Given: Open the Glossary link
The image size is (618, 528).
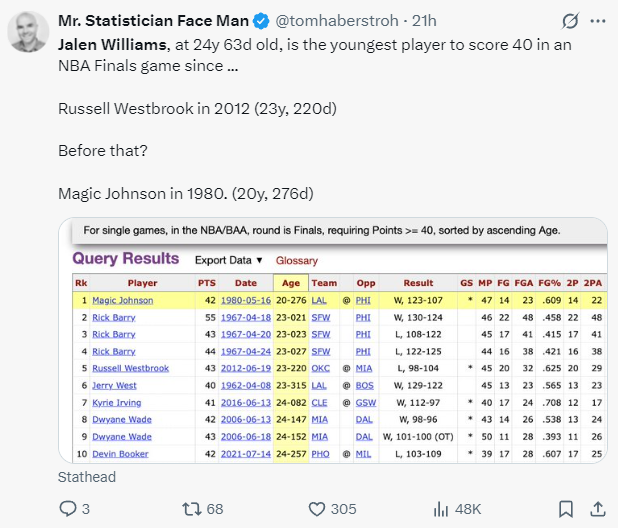Looking at the screenshot, I should 297,260.
